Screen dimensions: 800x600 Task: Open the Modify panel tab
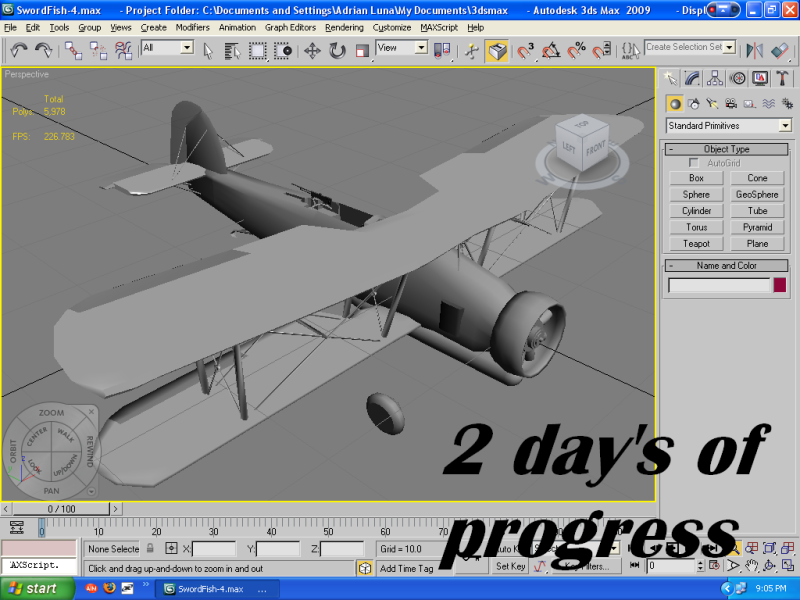point(693,78)
